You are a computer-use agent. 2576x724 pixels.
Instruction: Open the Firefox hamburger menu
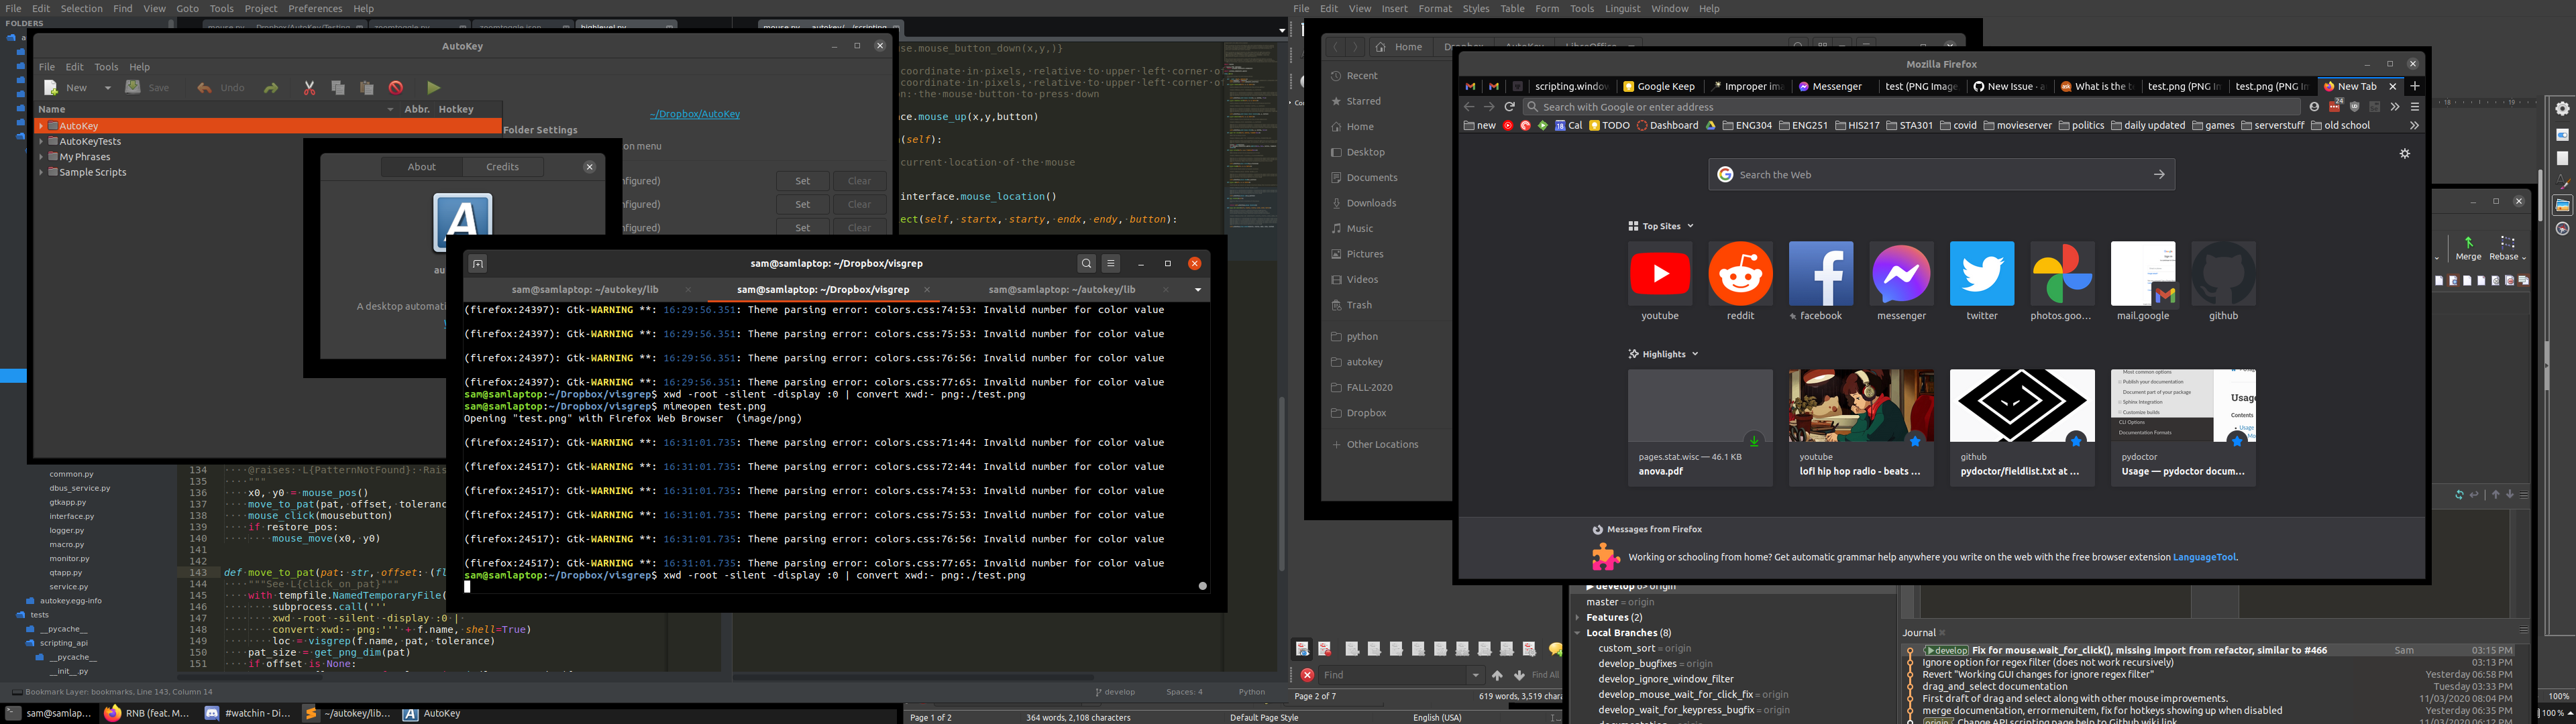tap(2414, 107)
